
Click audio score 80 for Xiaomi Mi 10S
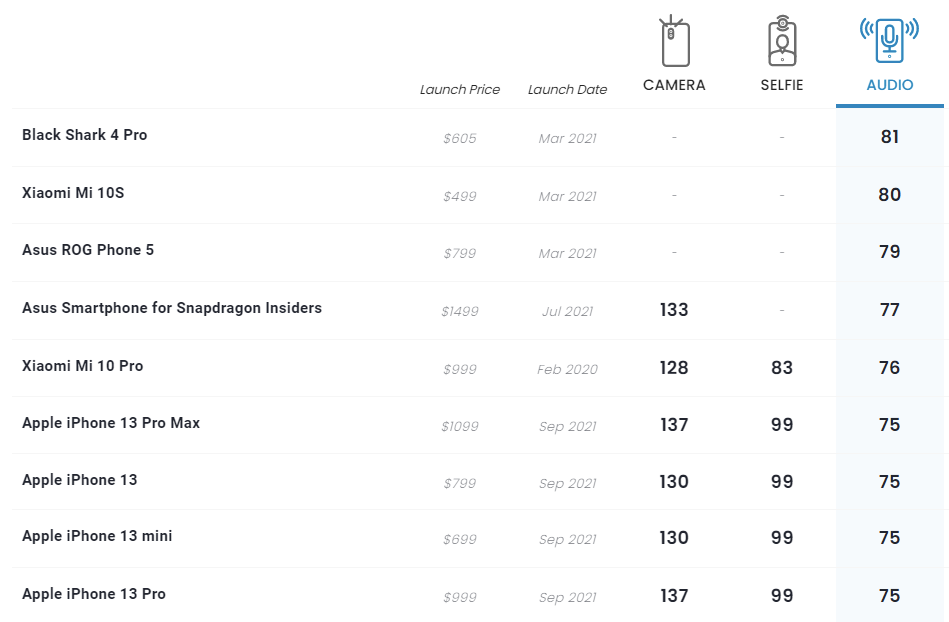click(889, 195)
